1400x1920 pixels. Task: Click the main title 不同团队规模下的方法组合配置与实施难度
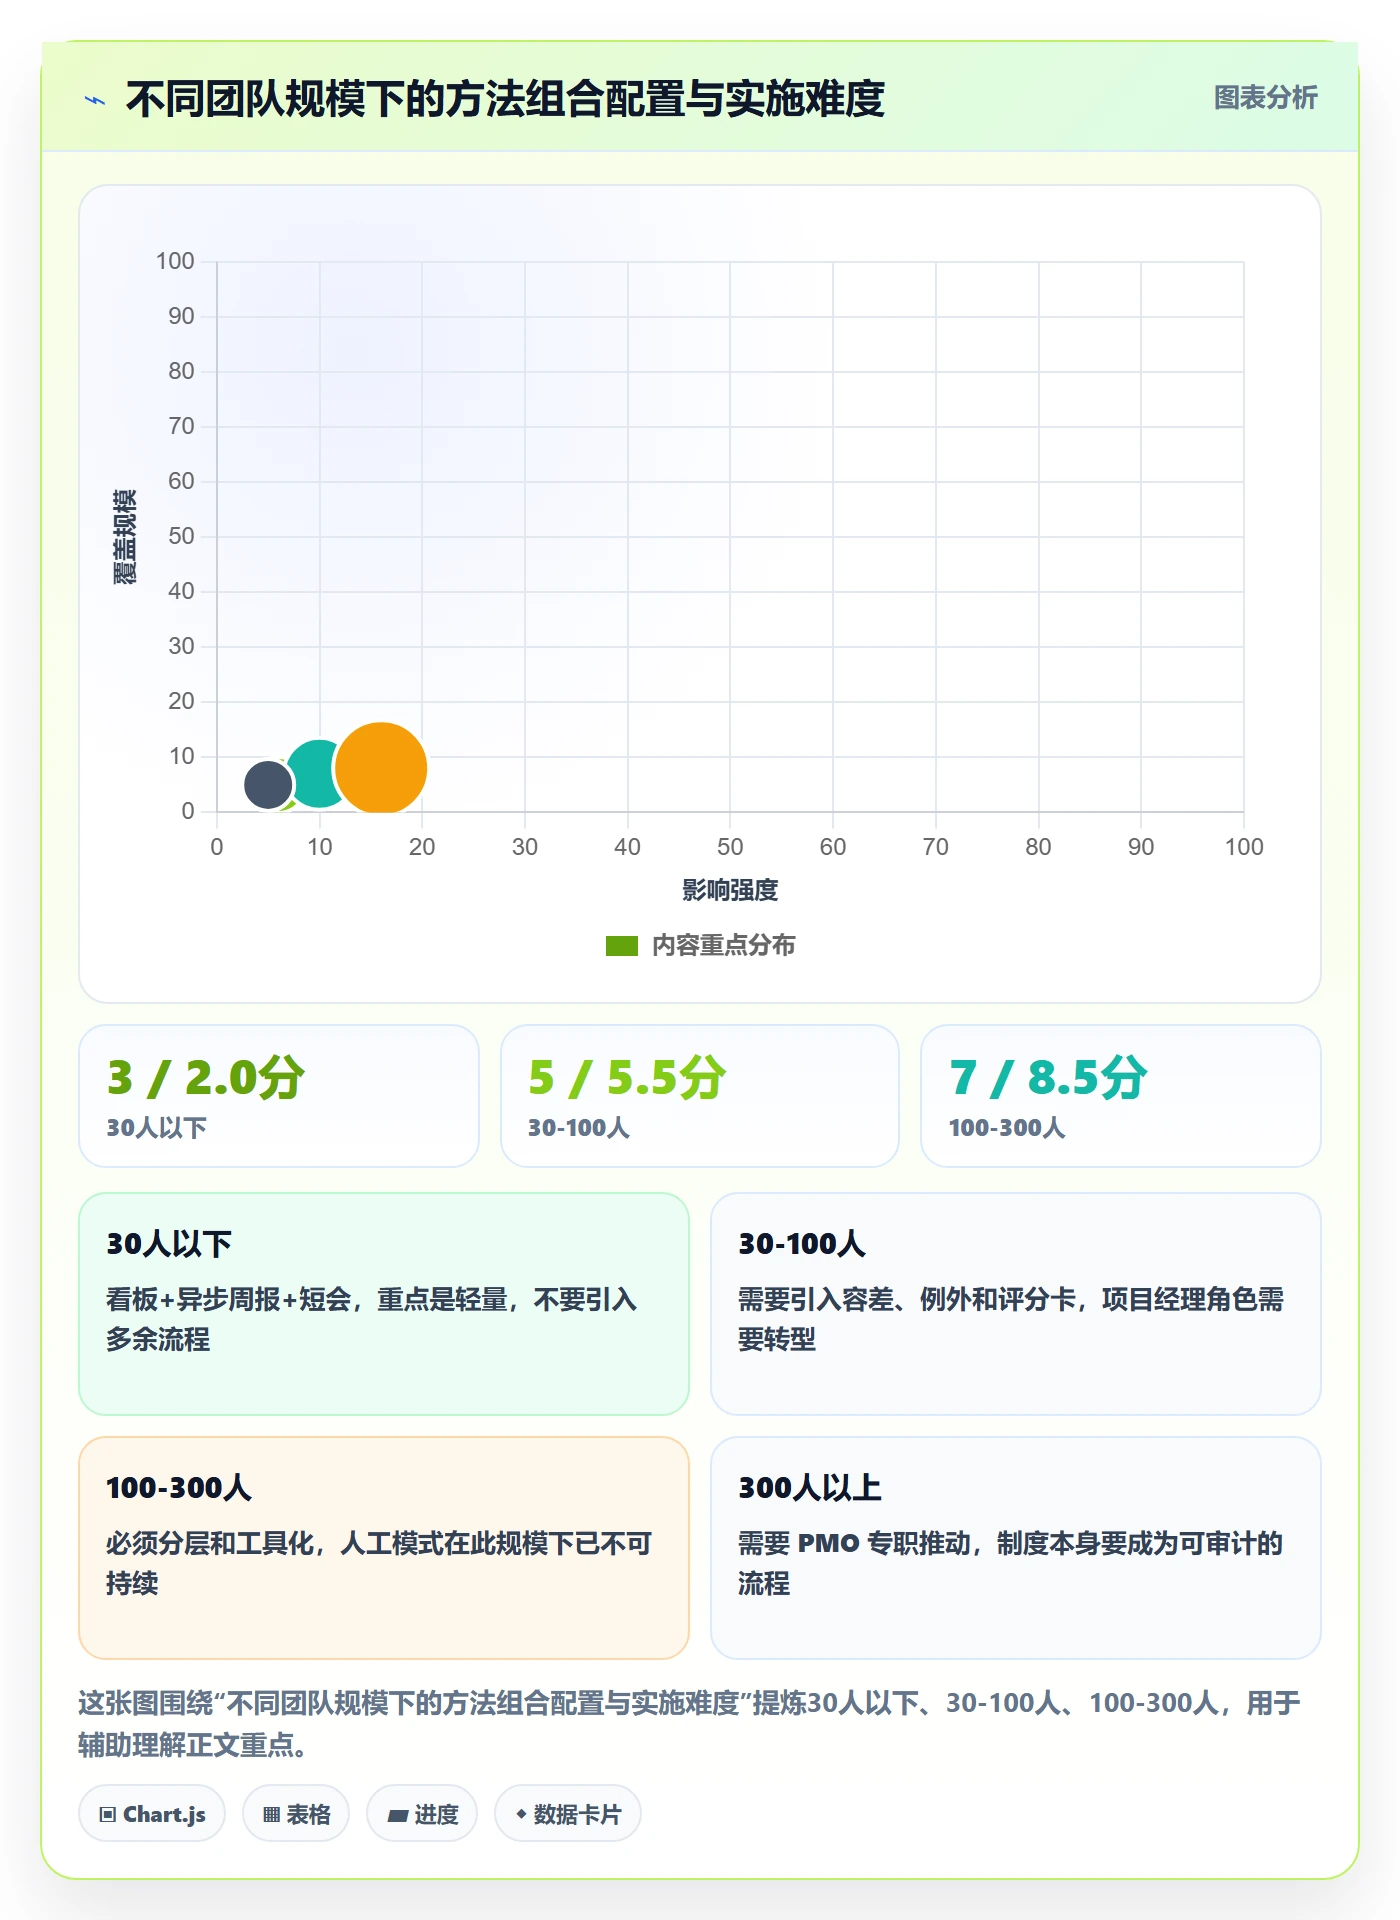pos(505,99)
